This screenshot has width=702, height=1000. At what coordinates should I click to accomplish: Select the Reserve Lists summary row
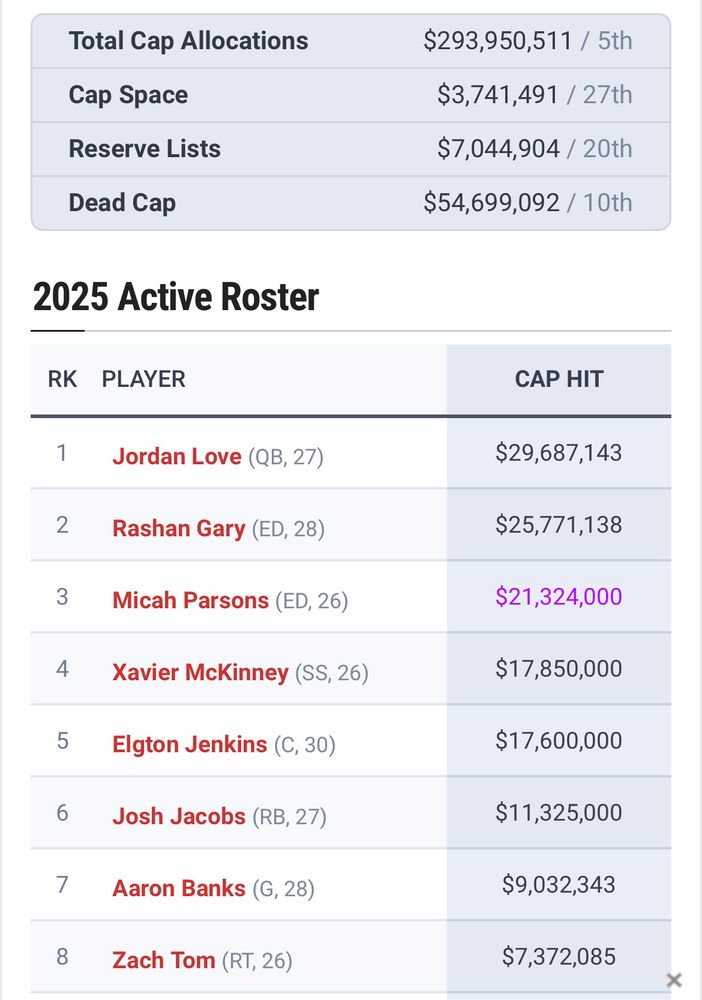pos(351,149)
